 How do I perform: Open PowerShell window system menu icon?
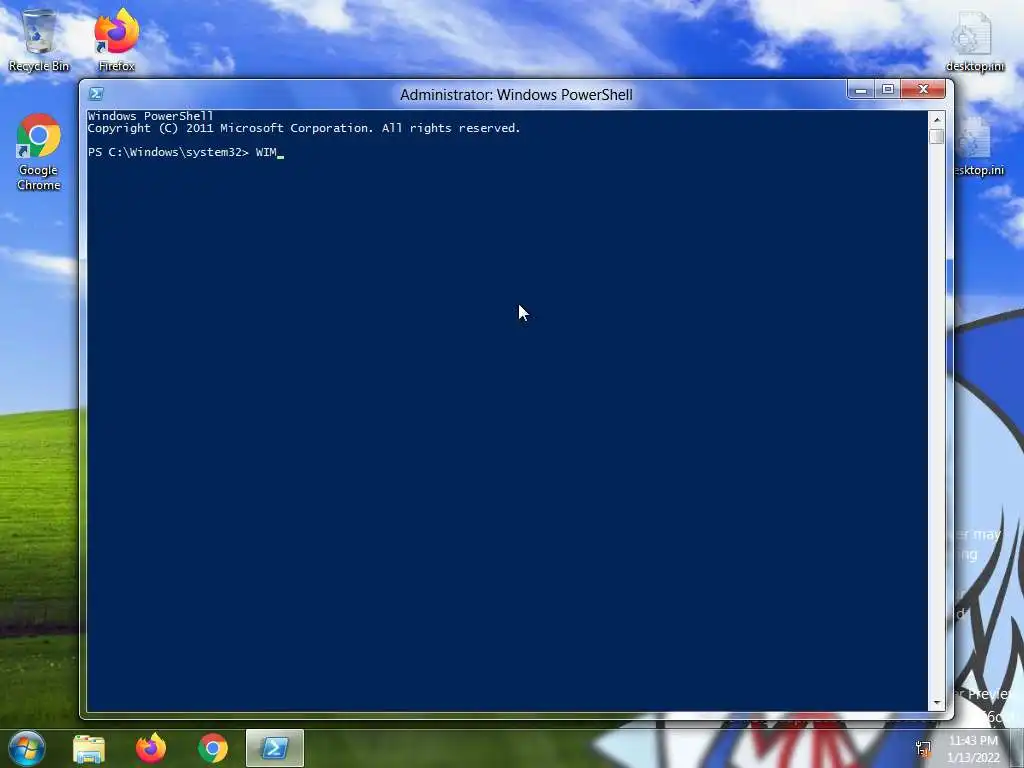point(96,94)
